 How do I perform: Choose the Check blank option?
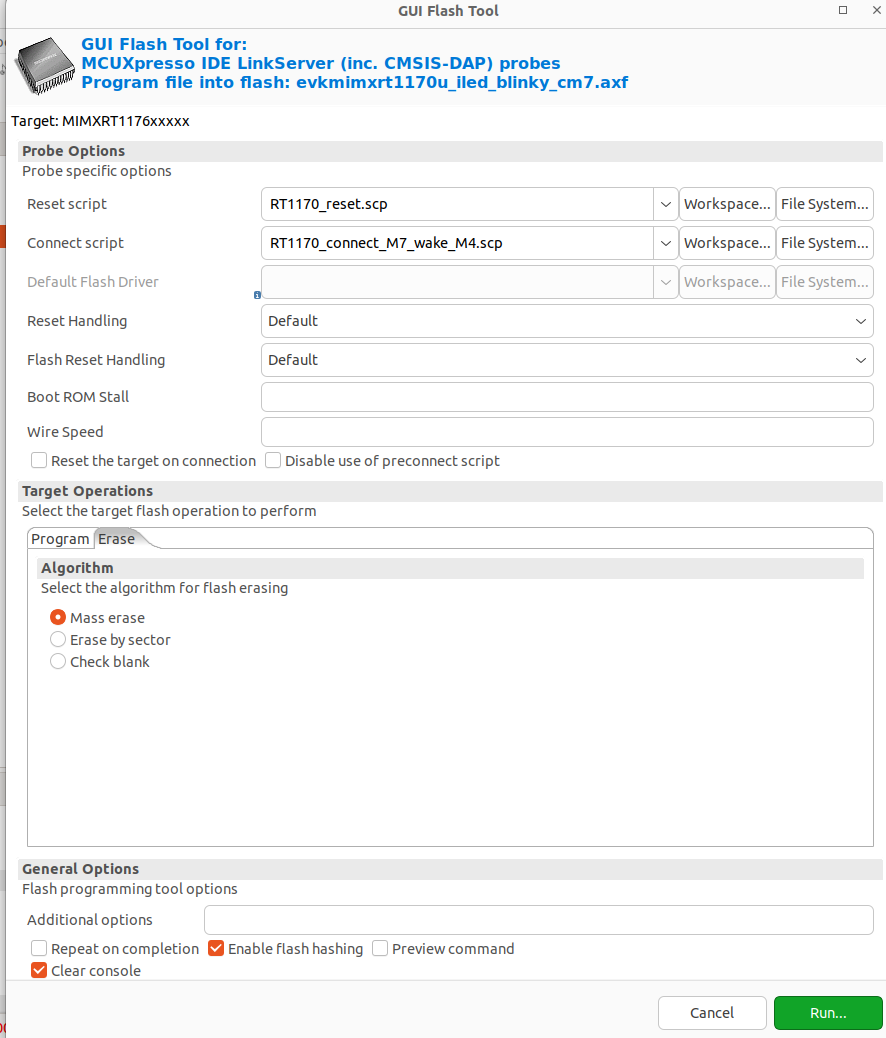(58, 662)
